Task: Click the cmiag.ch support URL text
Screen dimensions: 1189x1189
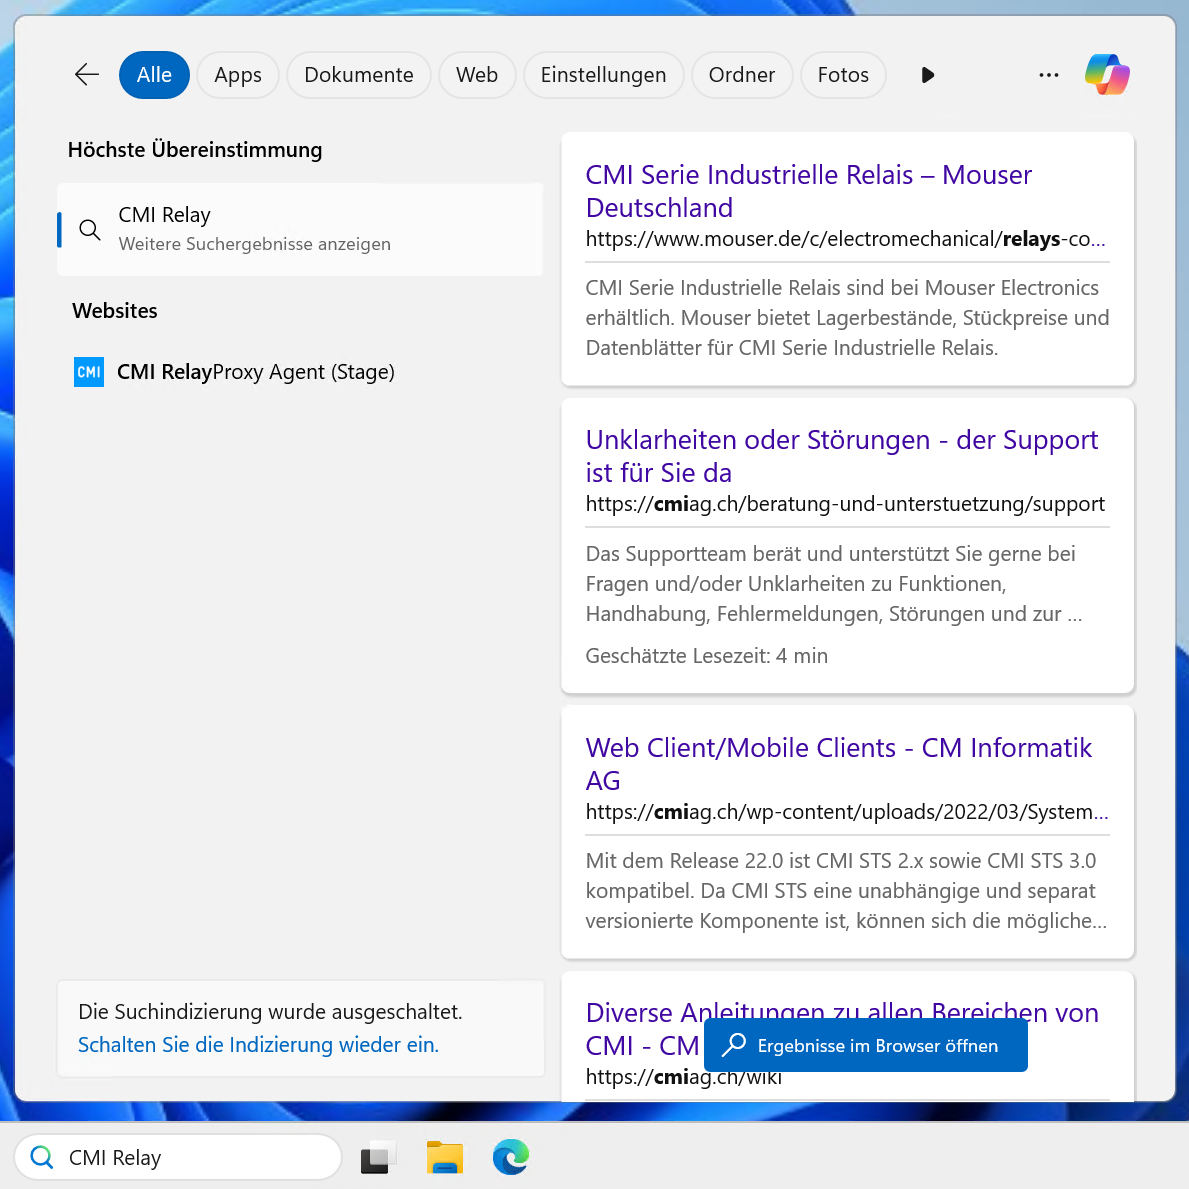Action: tap(845, 504)
